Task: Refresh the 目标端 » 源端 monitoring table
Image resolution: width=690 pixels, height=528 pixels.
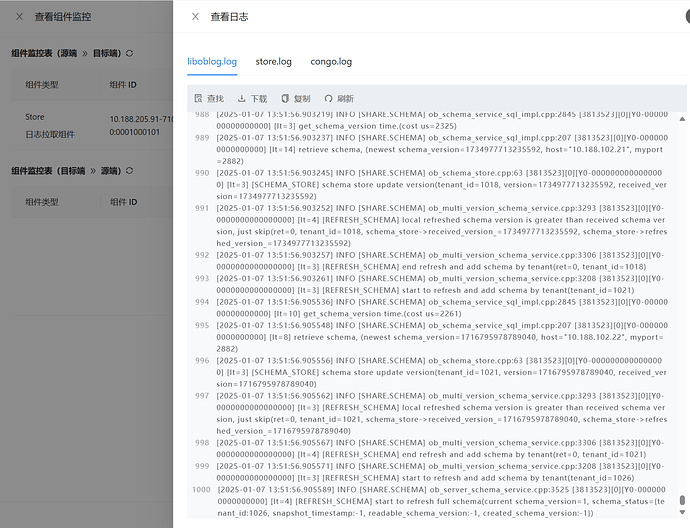Action: coord(129,171)
